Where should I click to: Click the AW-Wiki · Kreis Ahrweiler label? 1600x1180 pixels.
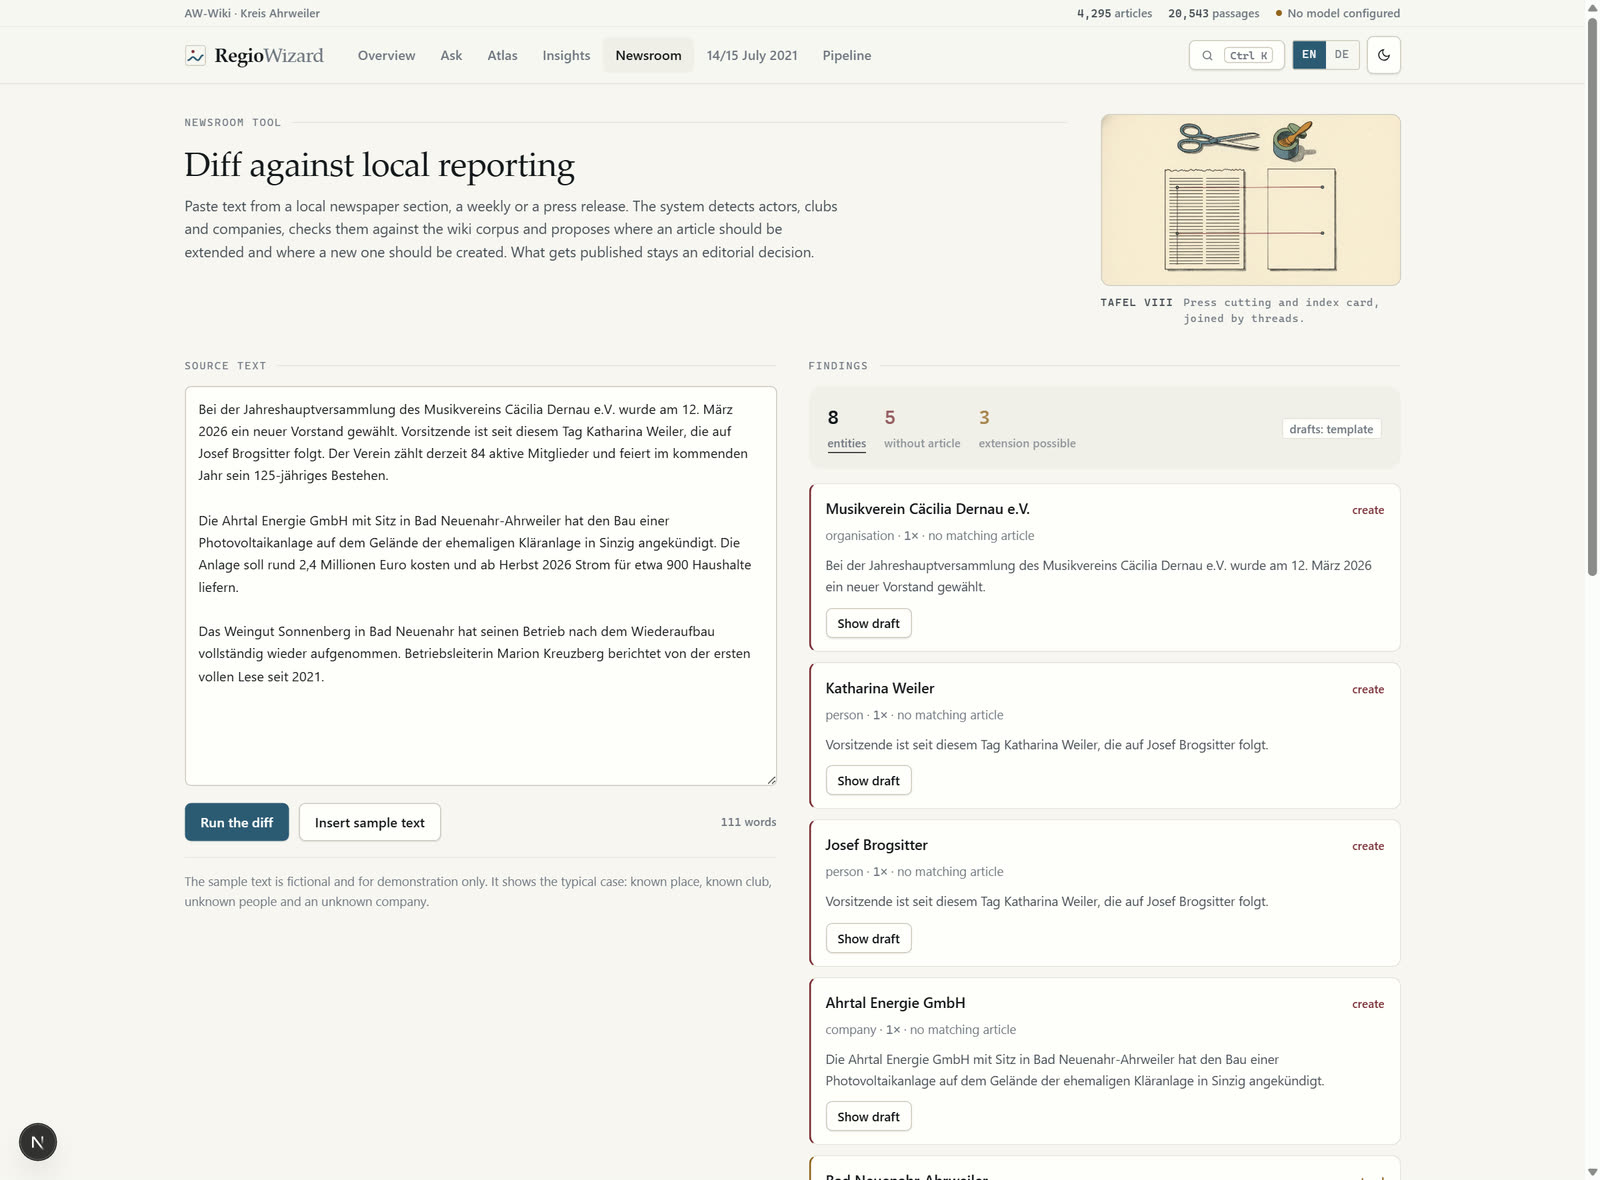click(x=252, y=13)
